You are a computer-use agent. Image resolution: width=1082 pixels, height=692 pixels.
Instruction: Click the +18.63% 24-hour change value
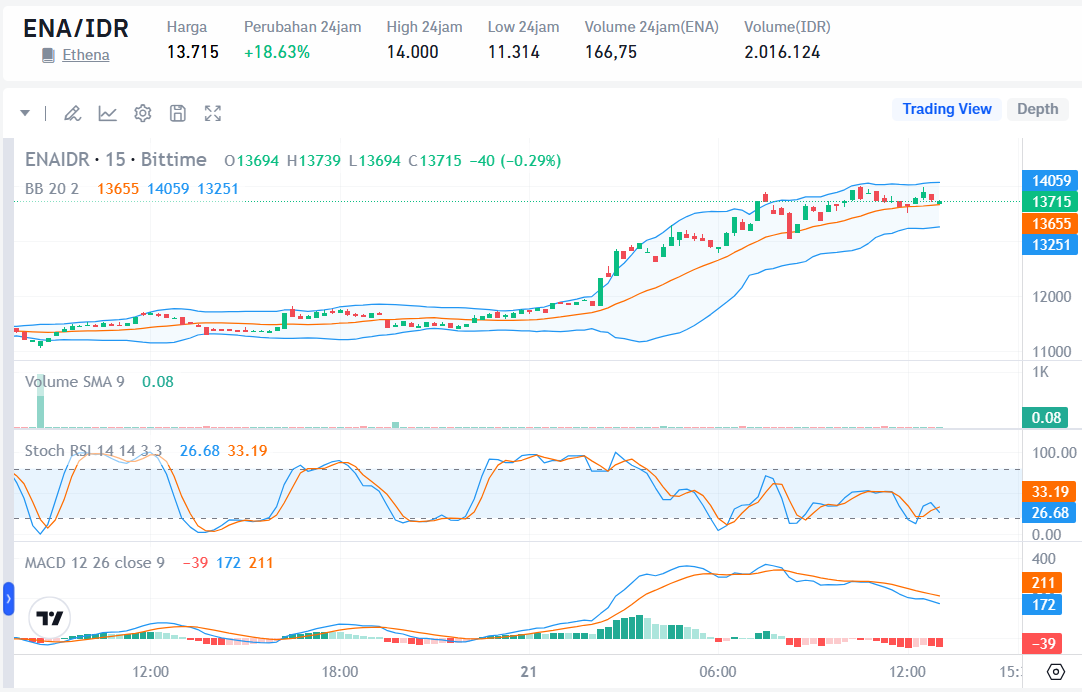tap(277, 52)
